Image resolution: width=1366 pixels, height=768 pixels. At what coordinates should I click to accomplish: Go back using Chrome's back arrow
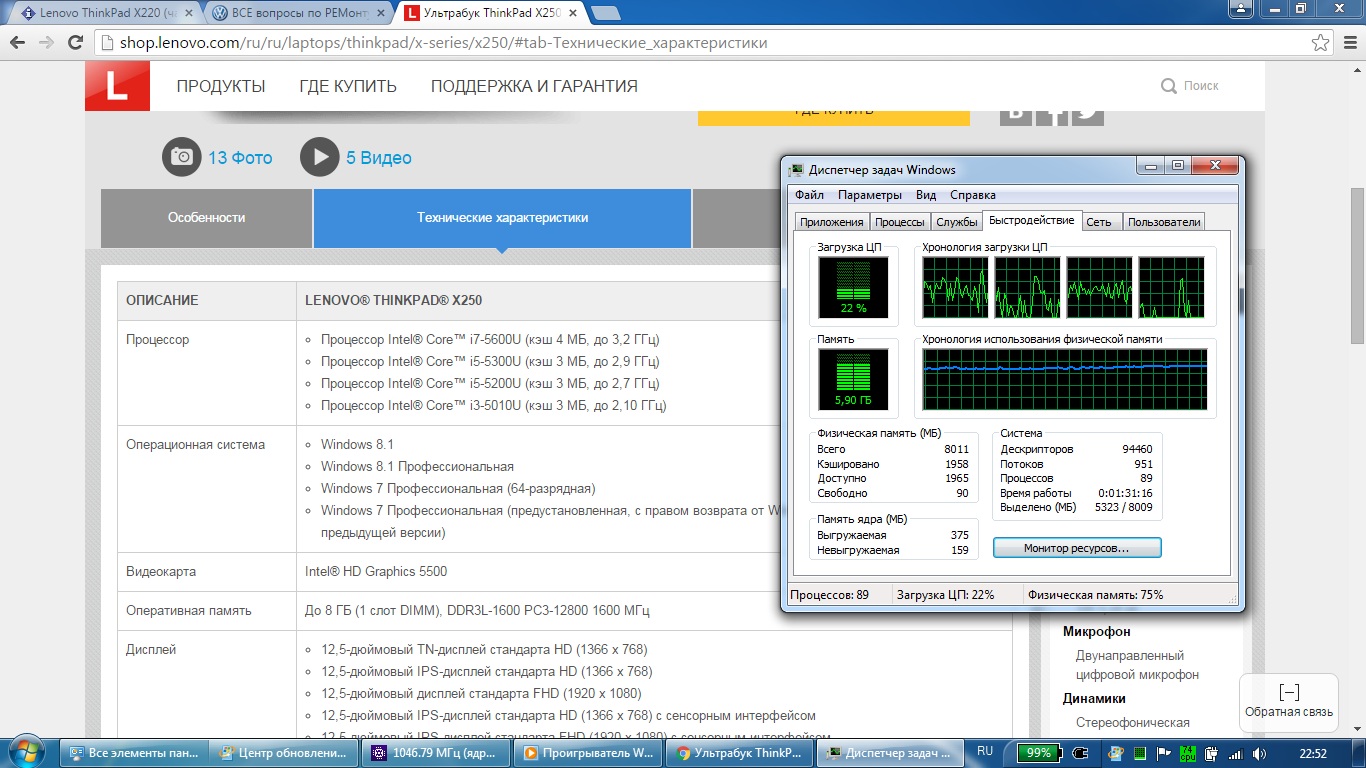(x=18, y=43)
